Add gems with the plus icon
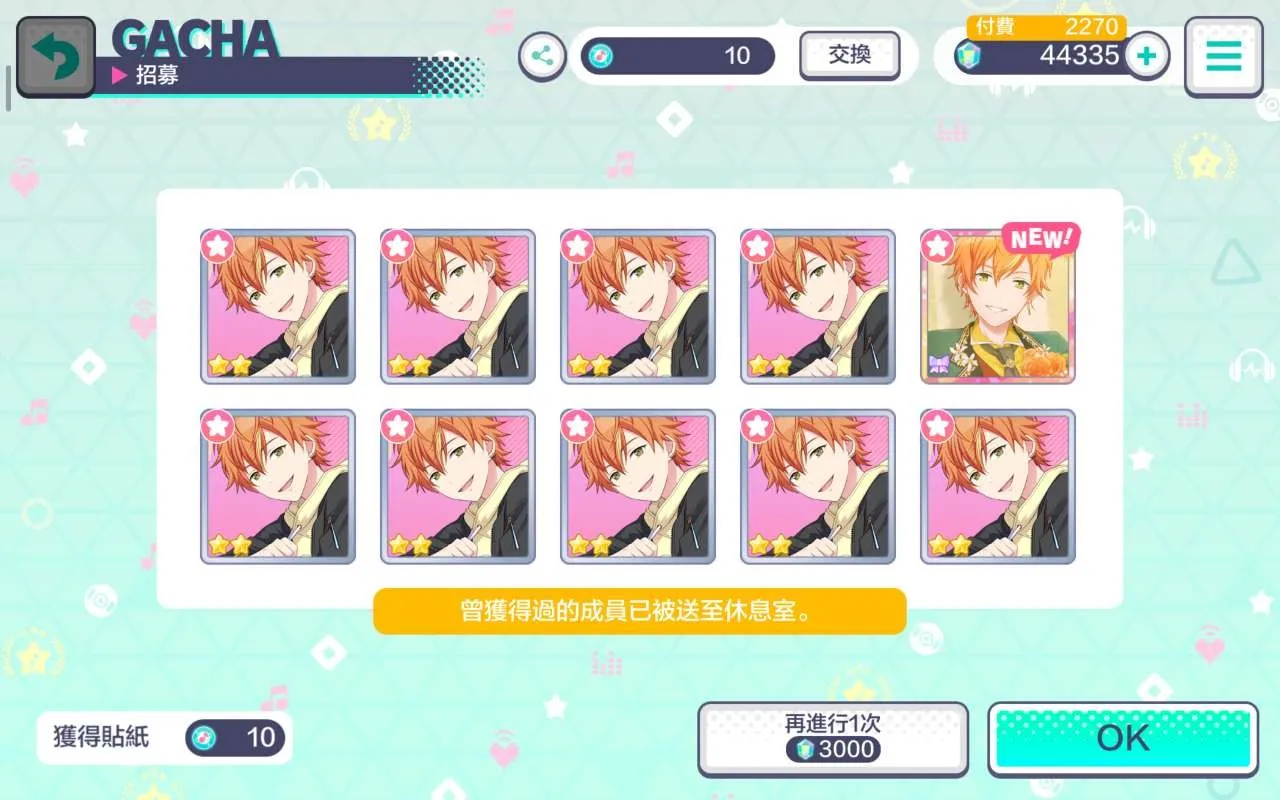Screen dimensions: 1280x800 tap(1147, 55)
